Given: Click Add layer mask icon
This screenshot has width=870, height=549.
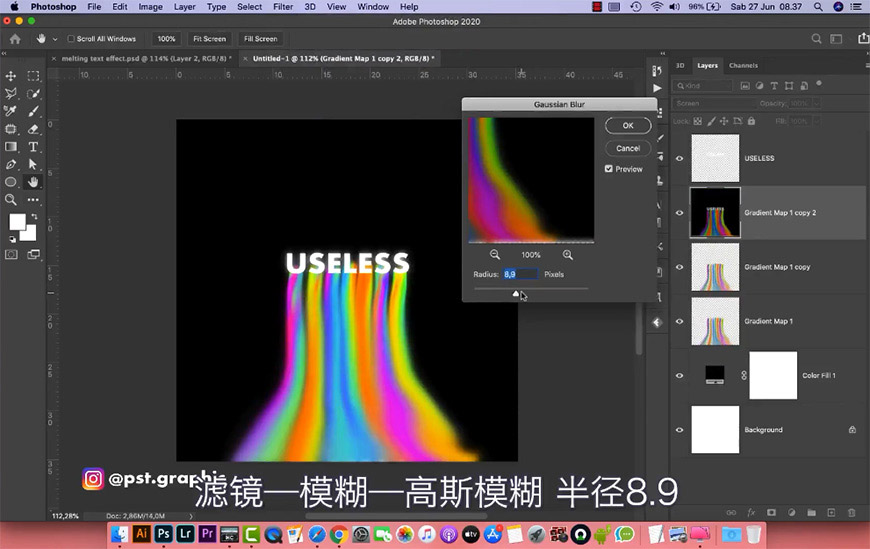Looking at the screenshot, I should 771,512.
